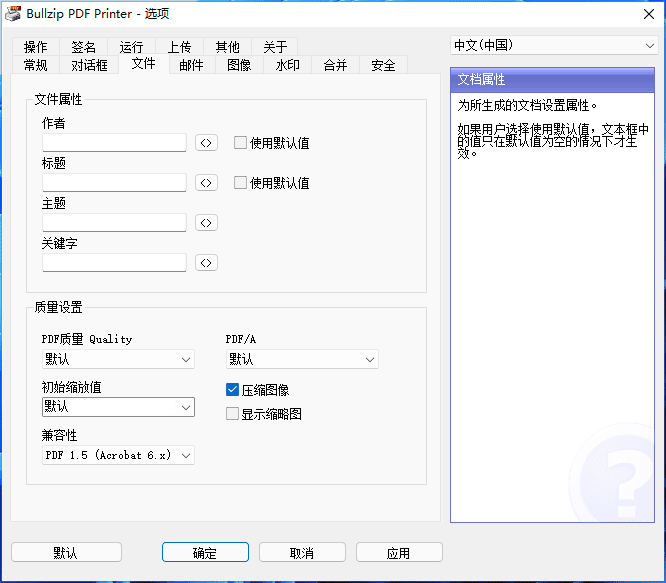
Task: Switch to the 水印 tab
Action: 287,65
